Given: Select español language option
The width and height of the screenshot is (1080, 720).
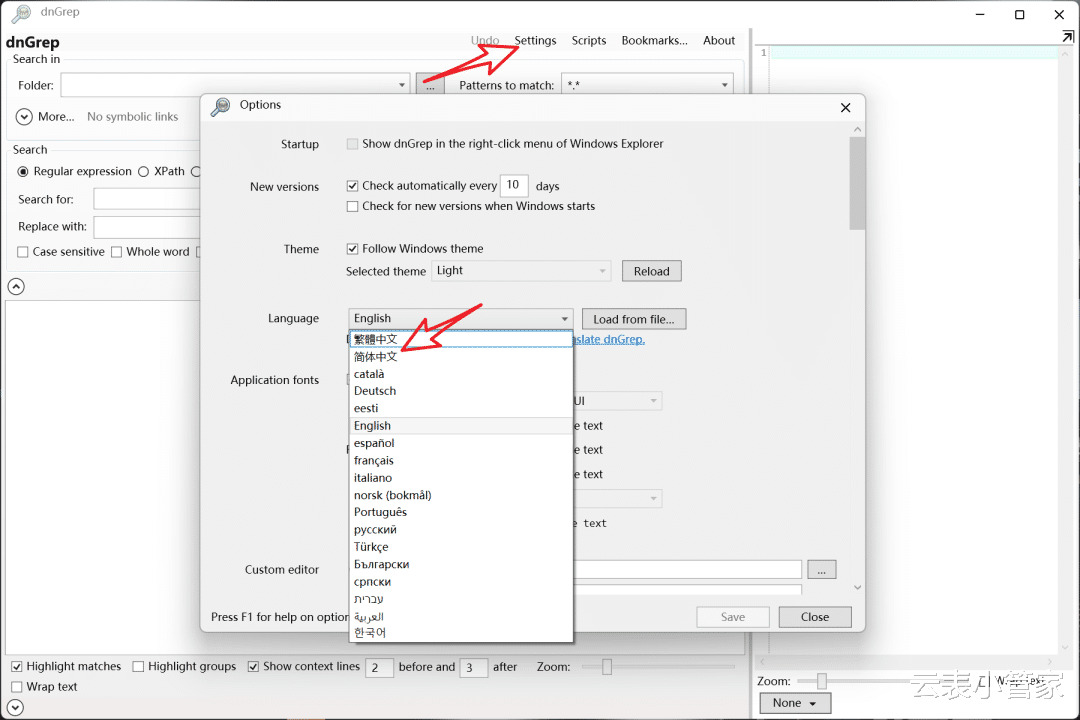Looking at the screenshot, I should pos(461,443).
